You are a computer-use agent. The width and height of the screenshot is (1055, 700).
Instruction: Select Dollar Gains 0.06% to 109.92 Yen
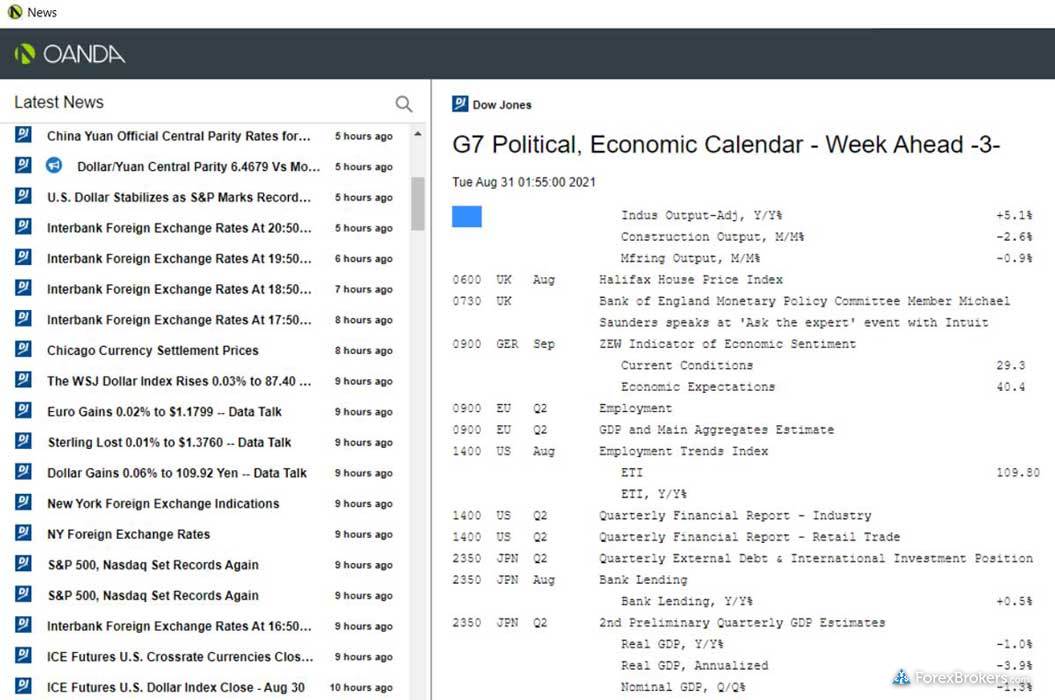(x=177, y=473)
